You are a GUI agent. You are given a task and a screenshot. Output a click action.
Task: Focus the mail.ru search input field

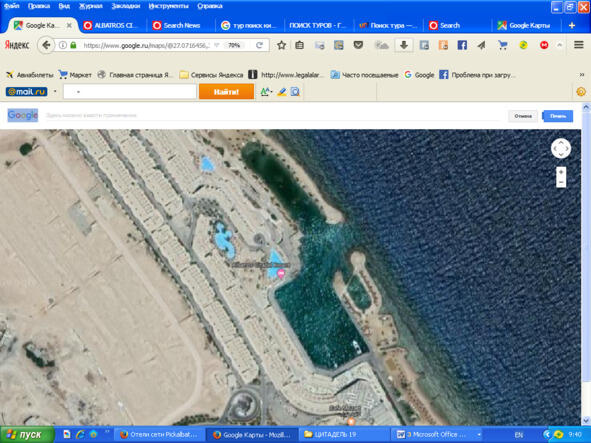(130, 92)
